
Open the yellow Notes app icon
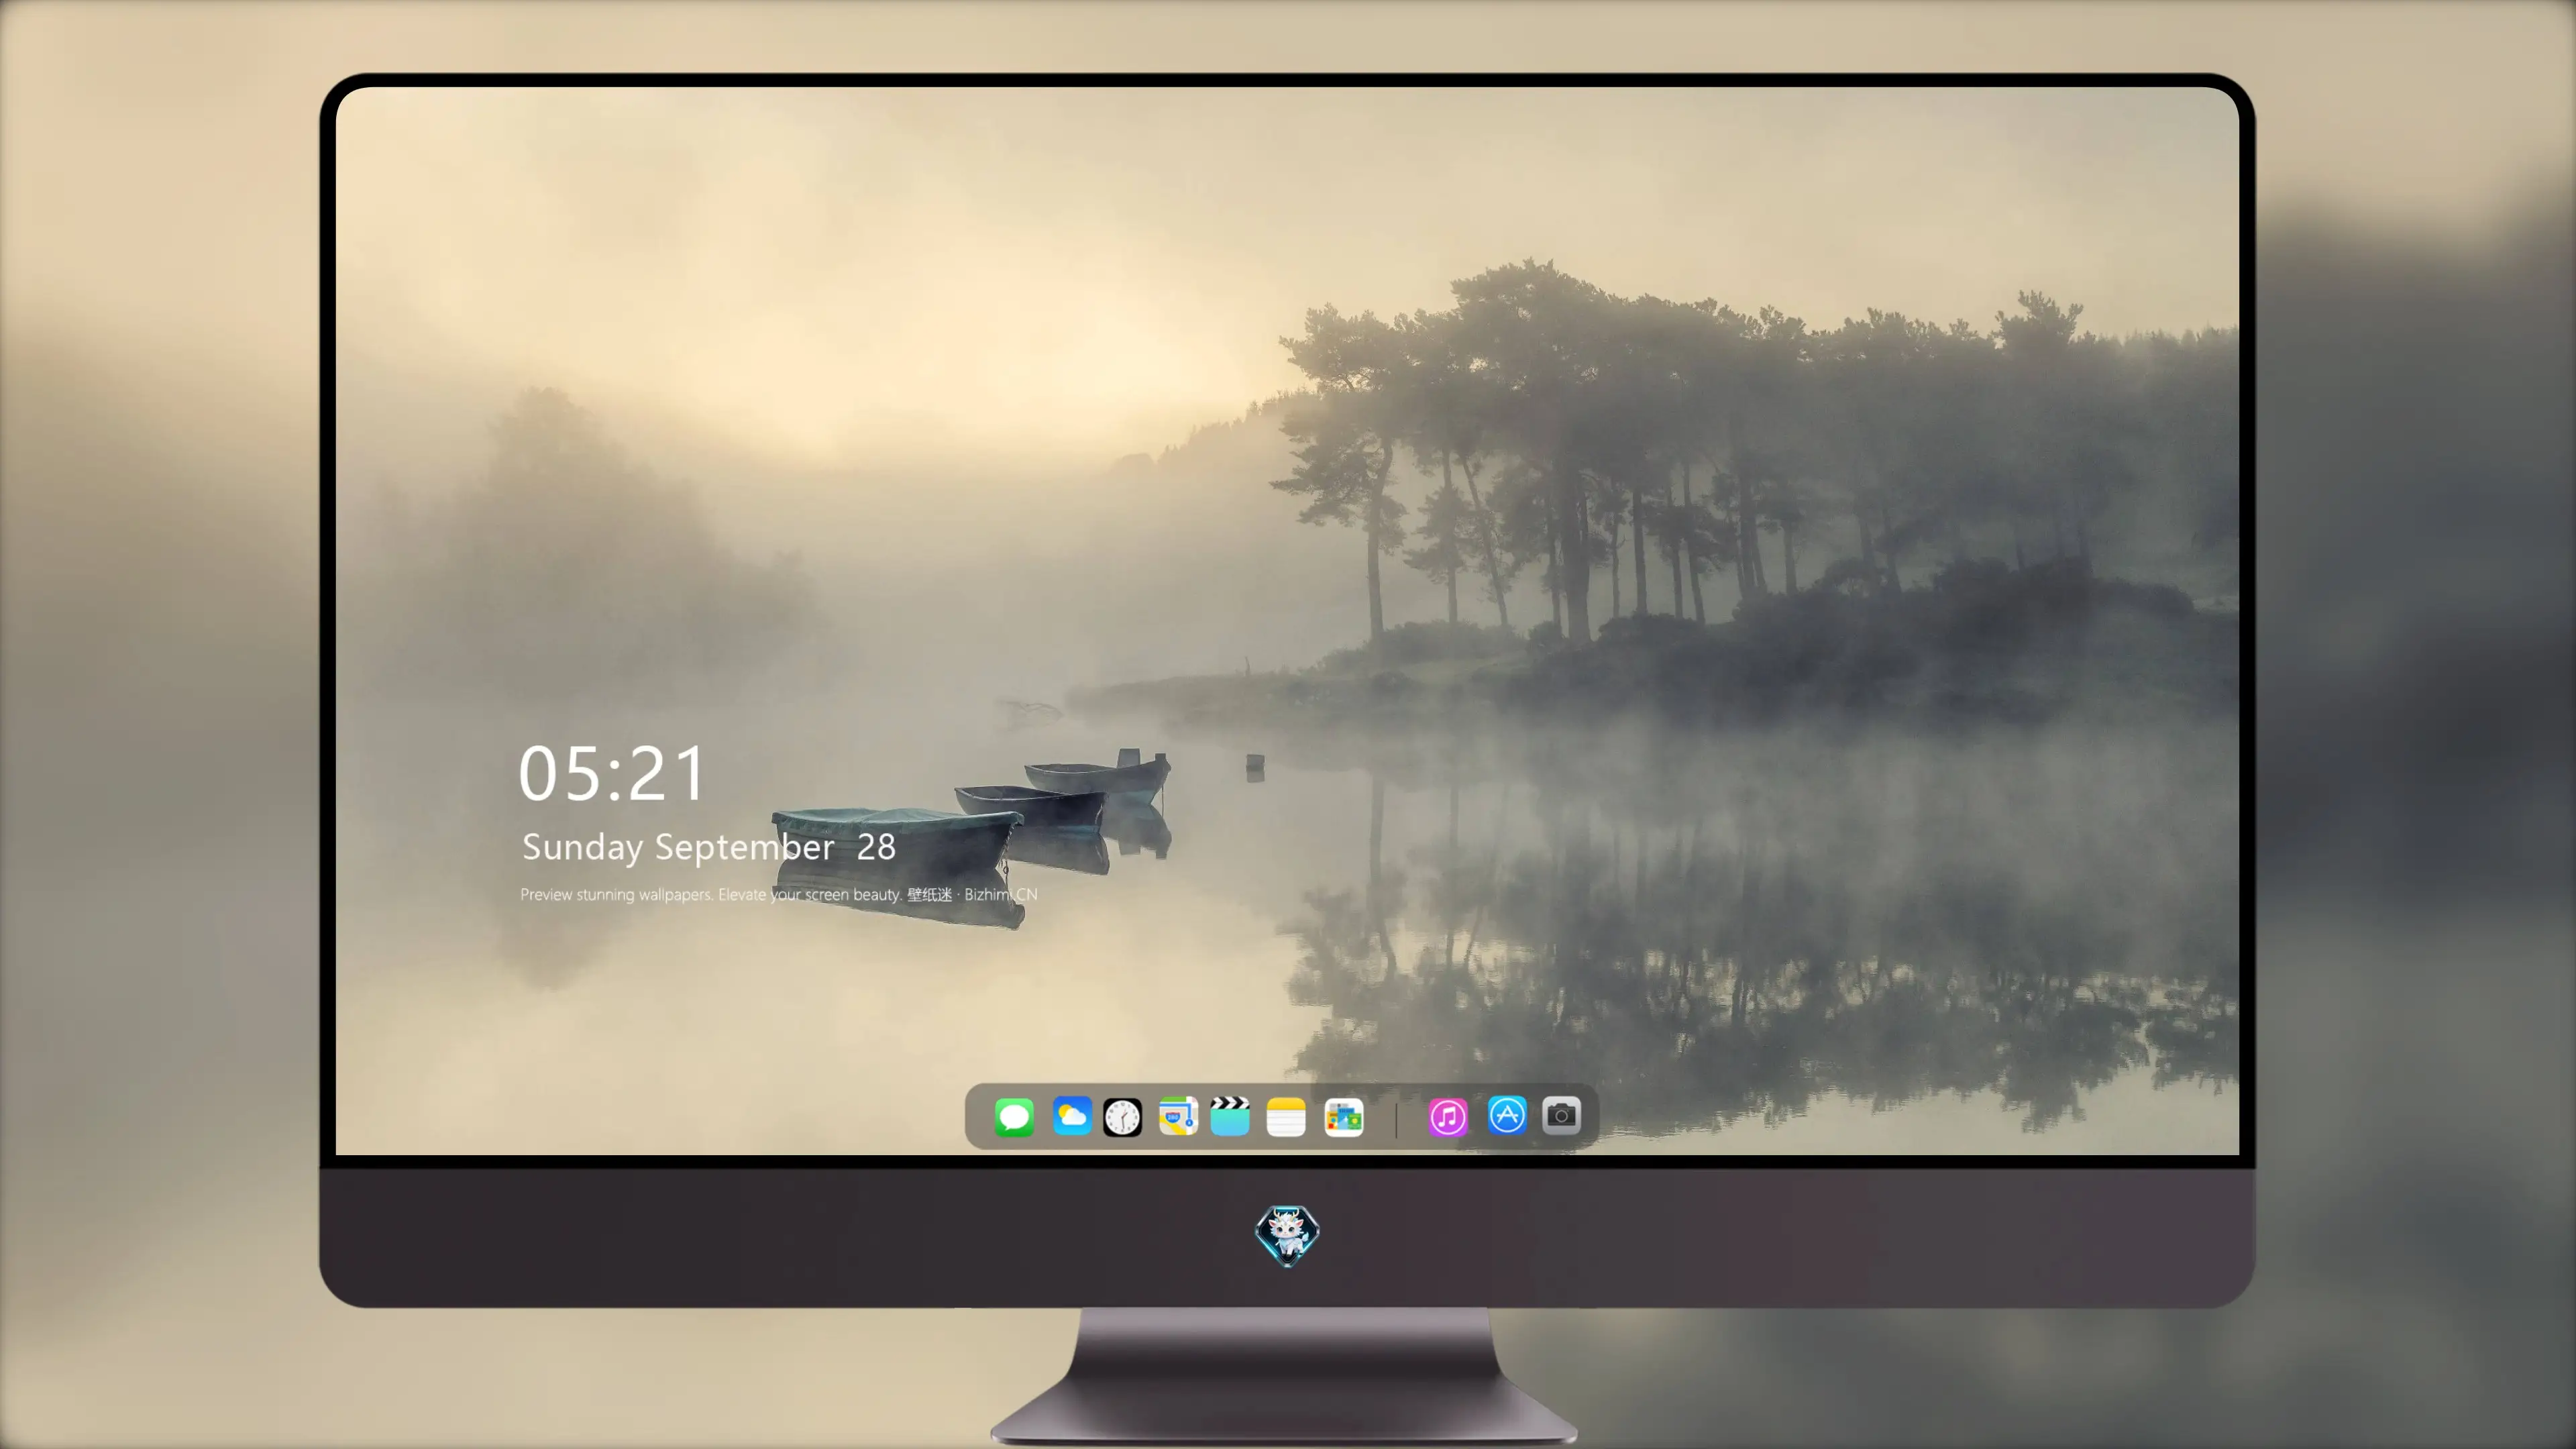[1286, 1116]
